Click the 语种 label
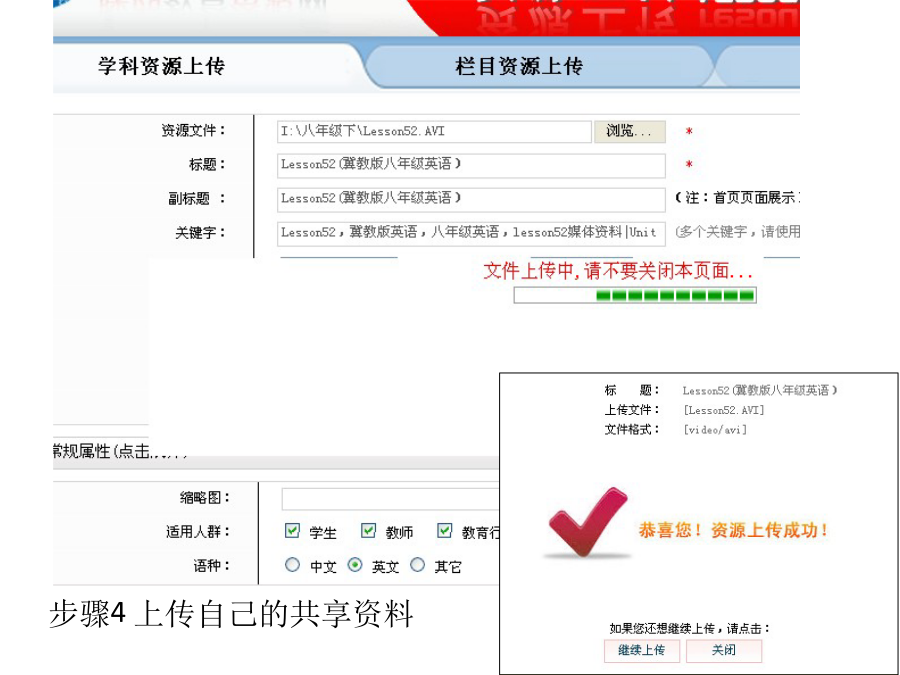The image size is (900, 675). [x=212, y=566]
